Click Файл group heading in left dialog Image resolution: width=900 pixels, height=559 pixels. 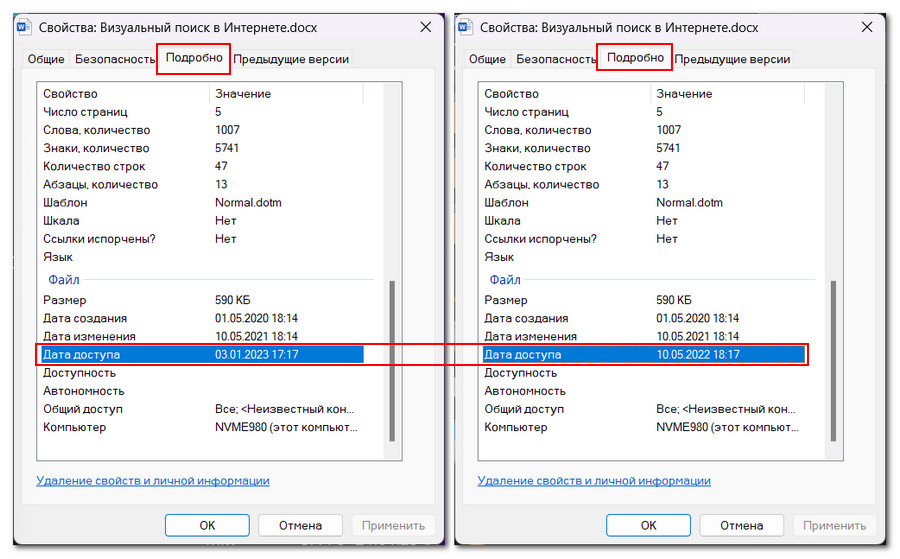coord(64,280)
